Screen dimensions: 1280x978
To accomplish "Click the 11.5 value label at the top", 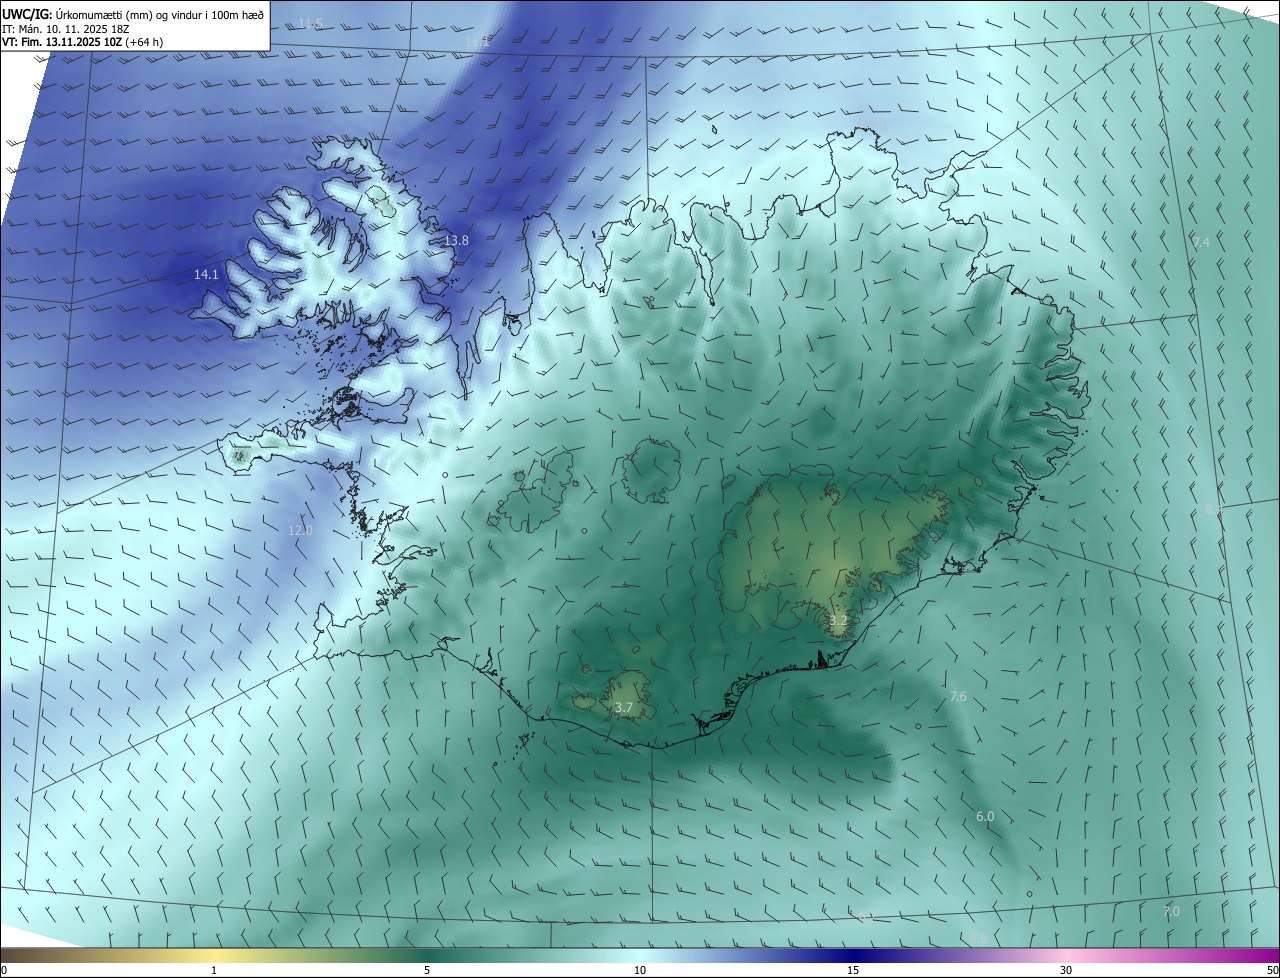I will click(x=311, y=23).
